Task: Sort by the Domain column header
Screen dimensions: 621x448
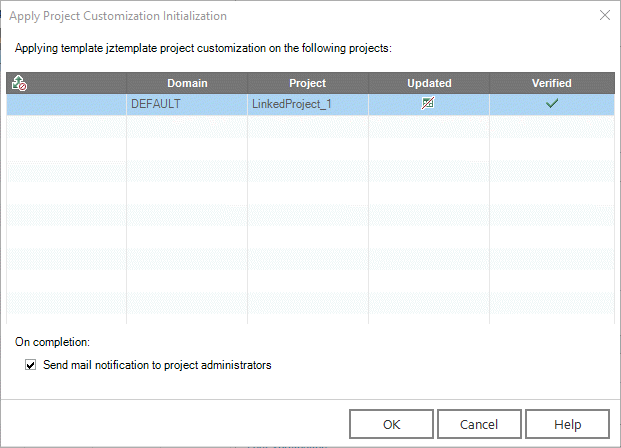Action: (x=187, y=84)
